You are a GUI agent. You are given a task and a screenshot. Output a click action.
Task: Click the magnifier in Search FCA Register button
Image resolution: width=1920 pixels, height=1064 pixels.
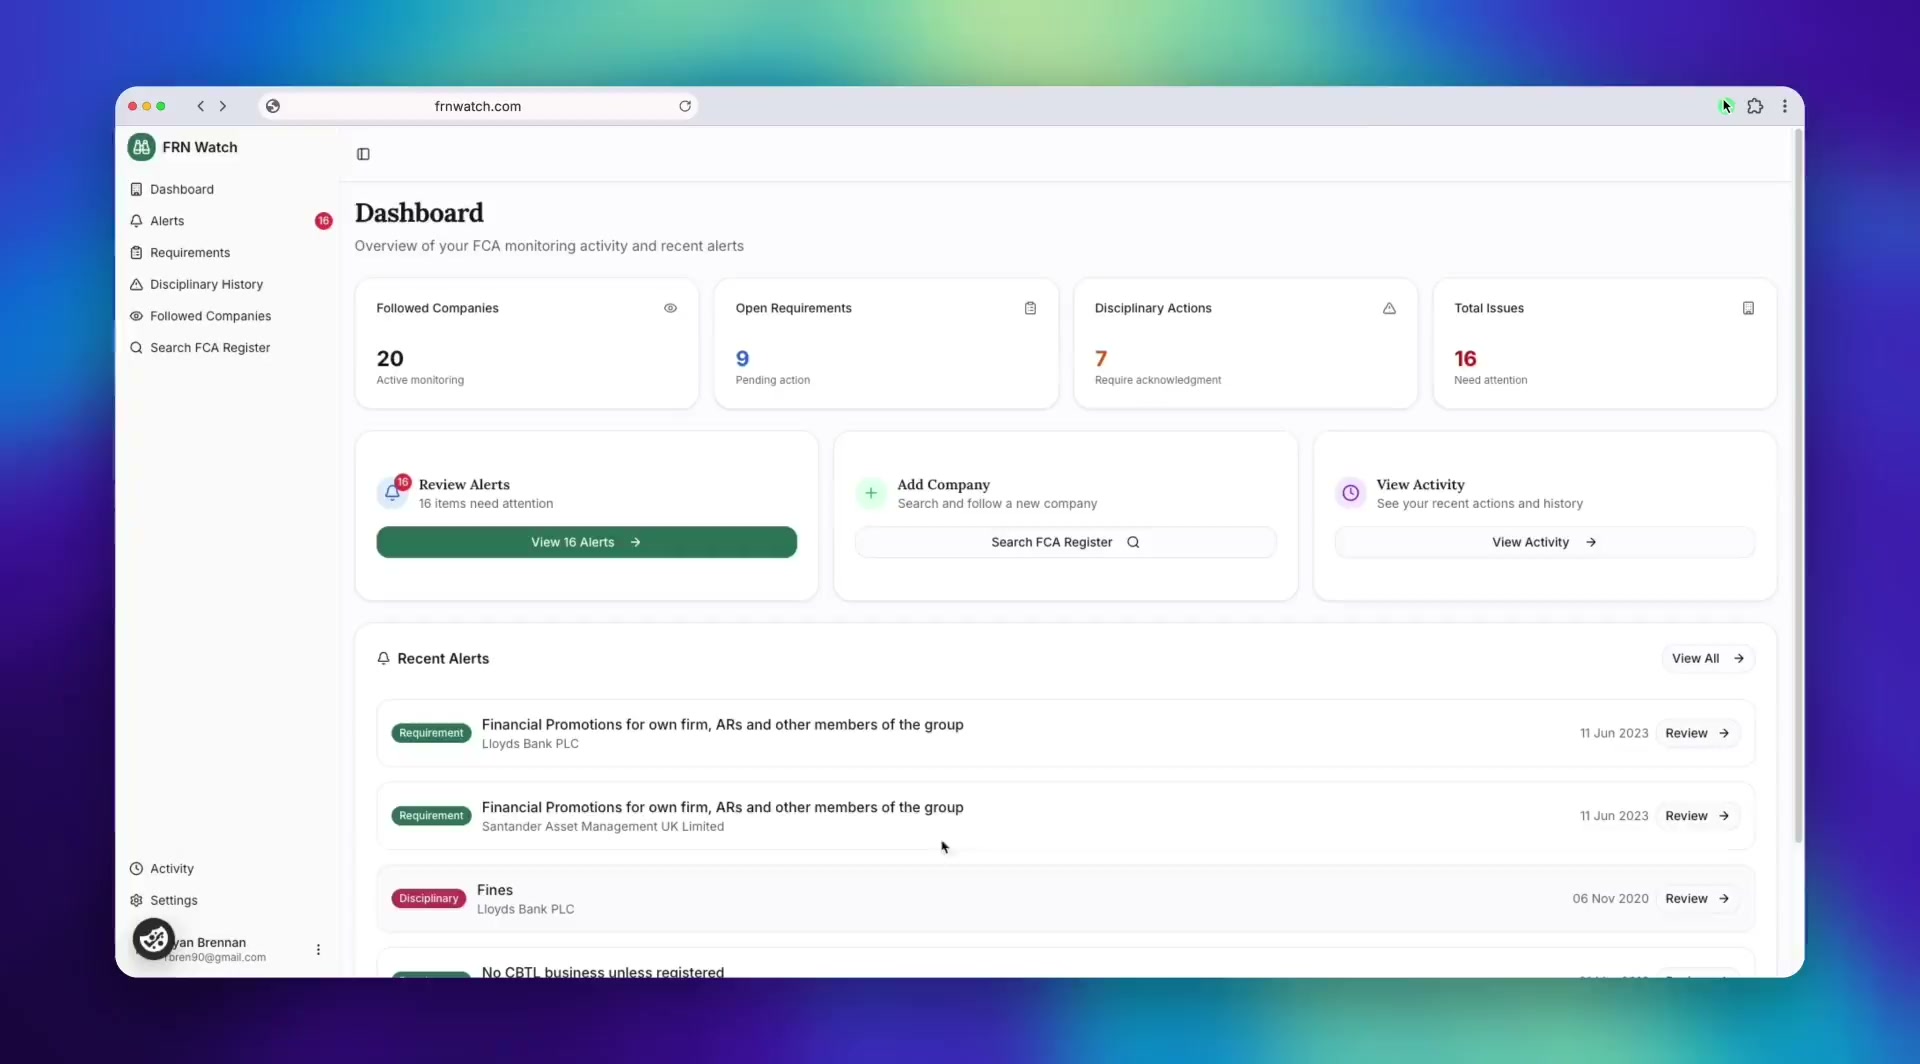[x=1135, y=542]
